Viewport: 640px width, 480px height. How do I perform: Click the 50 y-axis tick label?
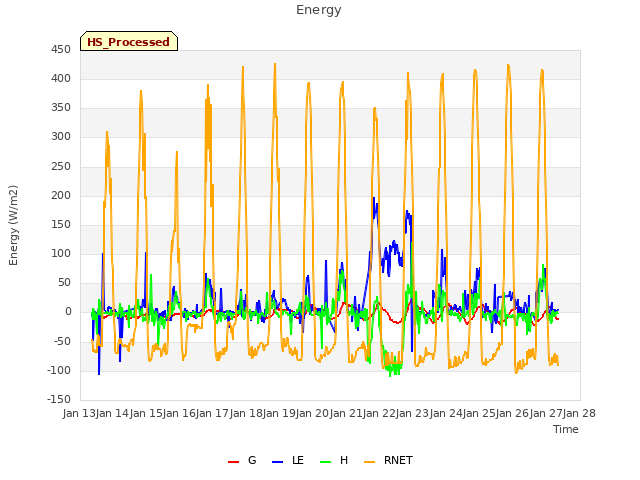pyautogui.click(x=64, y=282)
